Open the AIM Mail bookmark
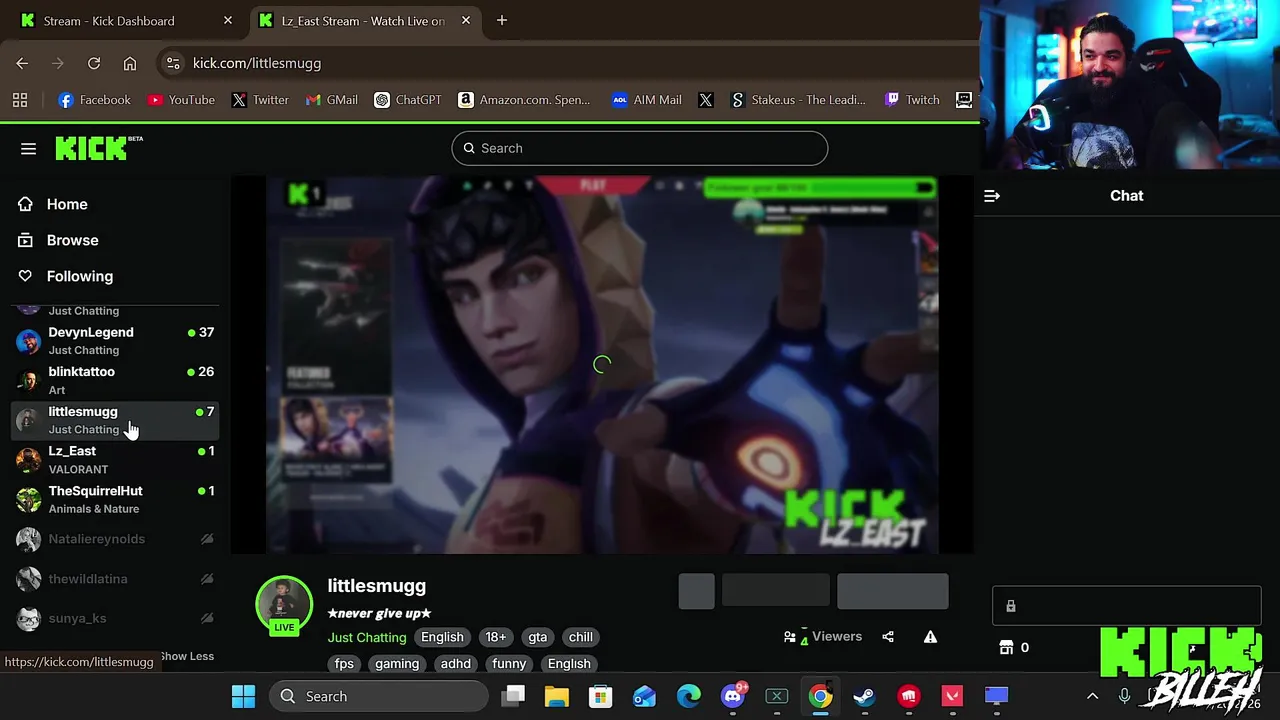The width and height of the screenshot is (1280, 720). click(x=647, y=100)
